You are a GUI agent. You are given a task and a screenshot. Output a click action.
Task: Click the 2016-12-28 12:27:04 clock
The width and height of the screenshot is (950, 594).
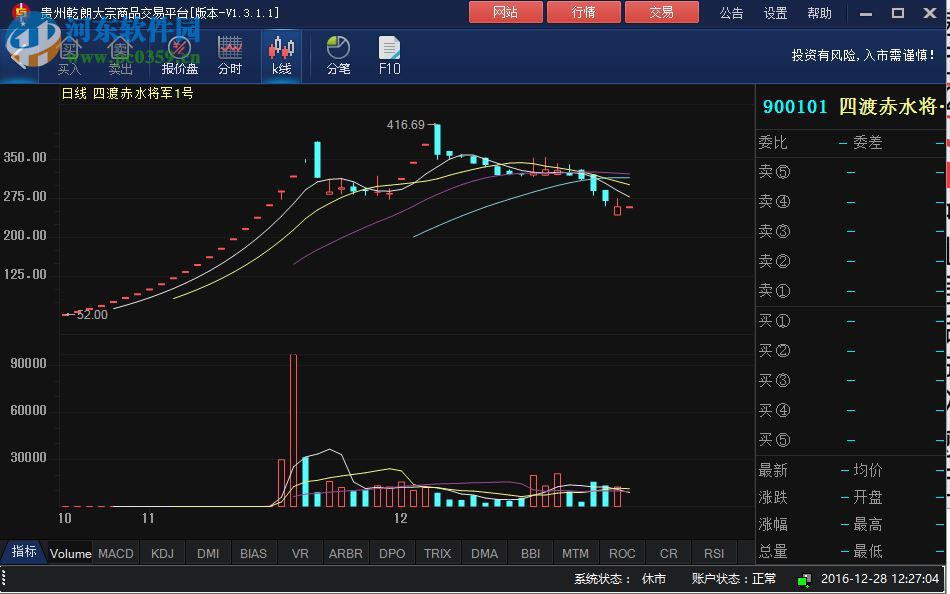point(880,579)
